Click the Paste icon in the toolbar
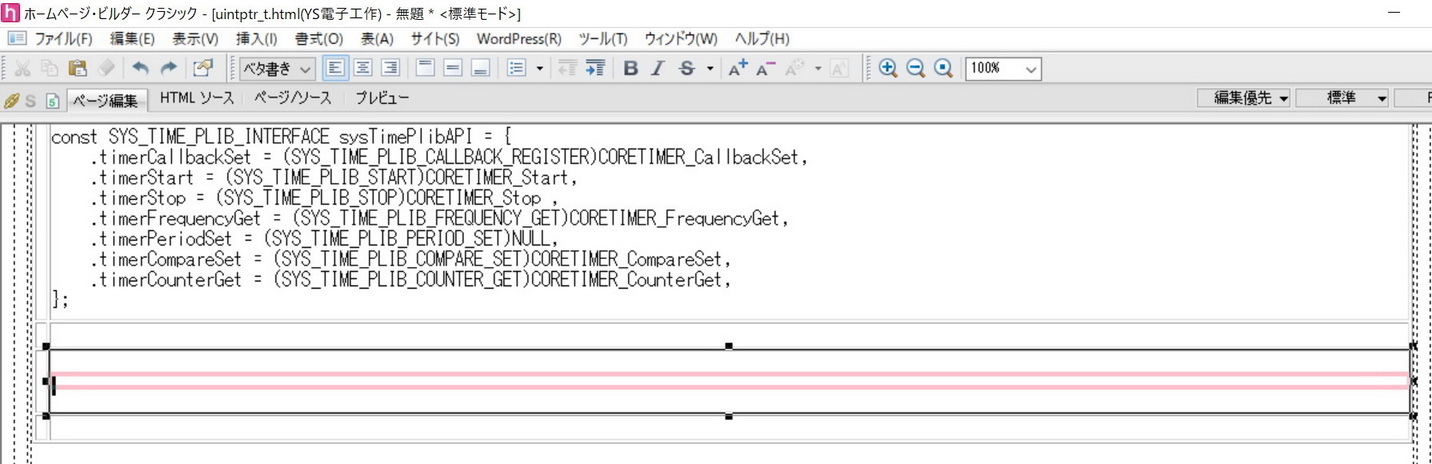Screen dimensions: 1432x464 (77, 68)
